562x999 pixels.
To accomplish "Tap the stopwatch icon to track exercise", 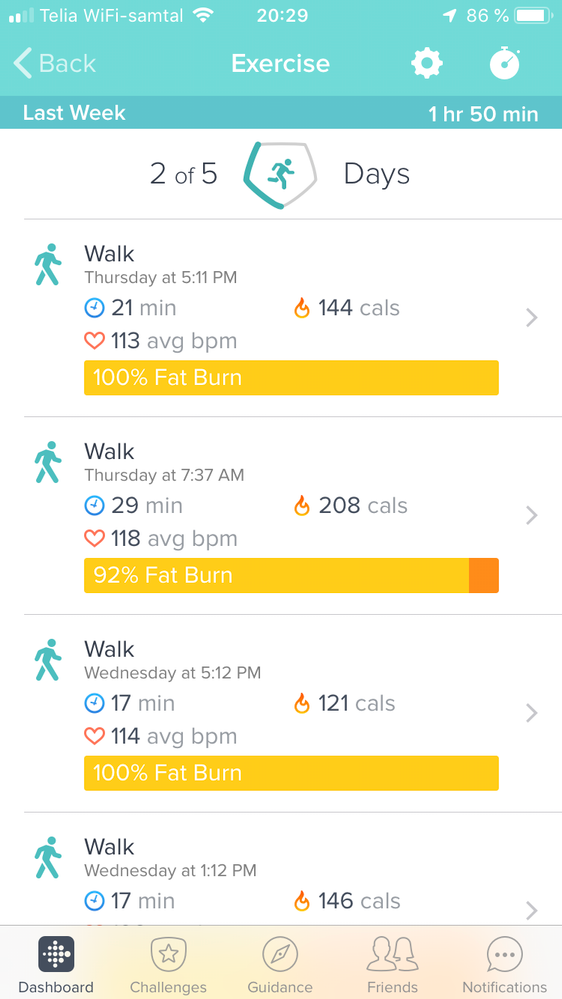I will point(505,63).
